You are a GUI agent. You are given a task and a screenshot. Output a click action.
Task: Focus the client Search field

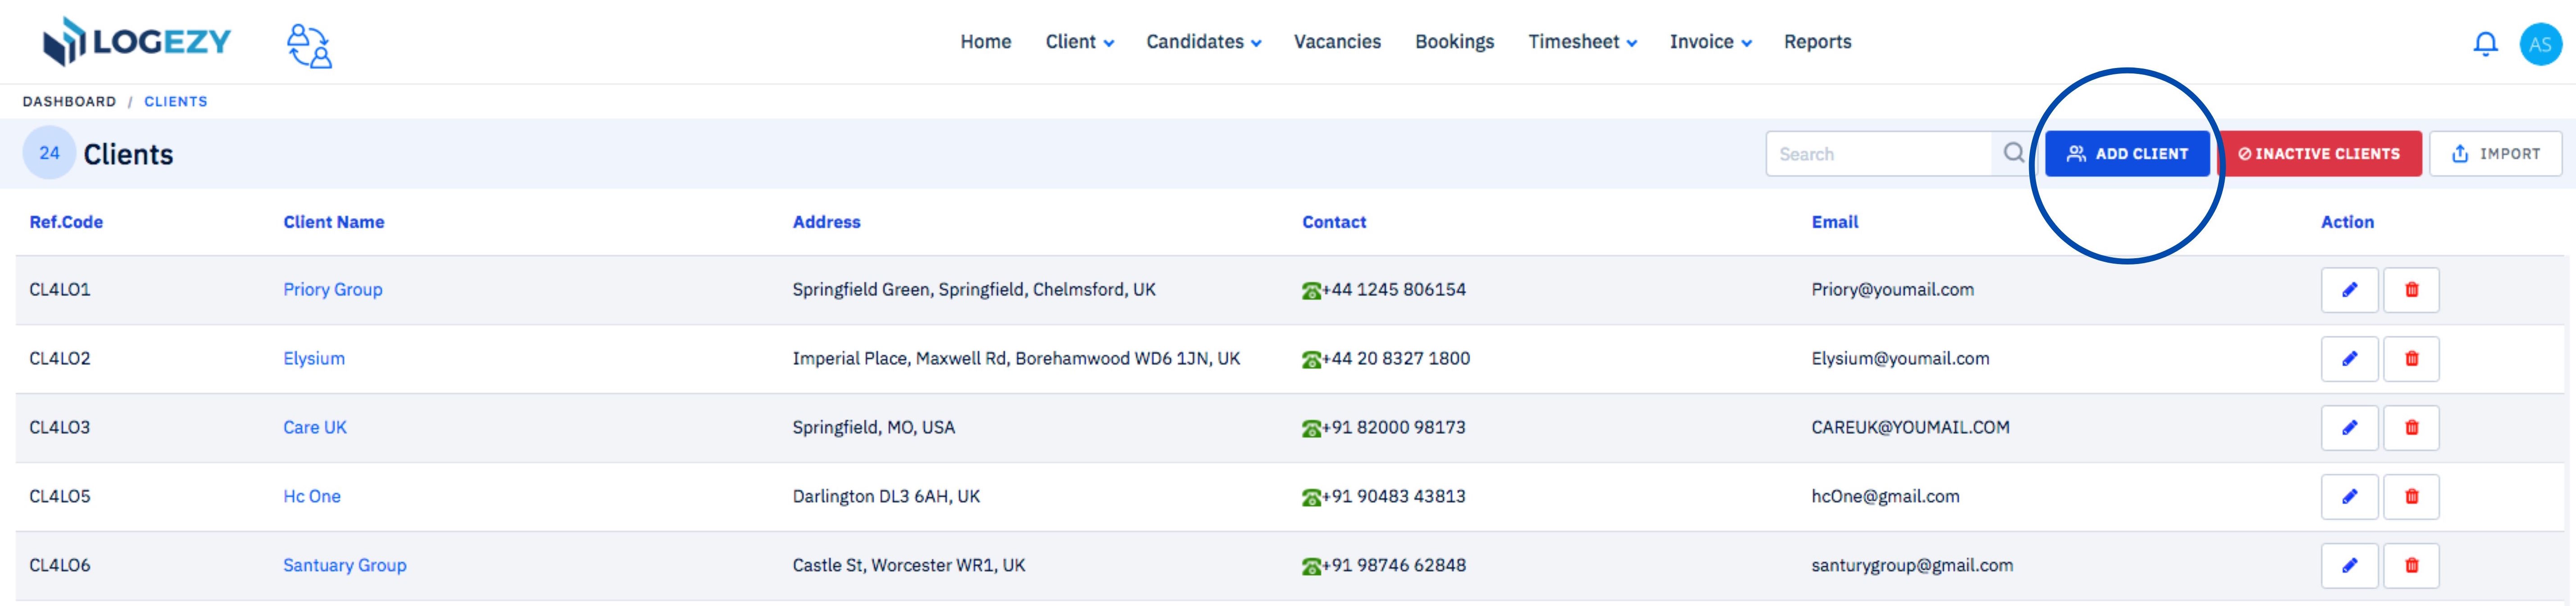click(x=1880, y=154)
